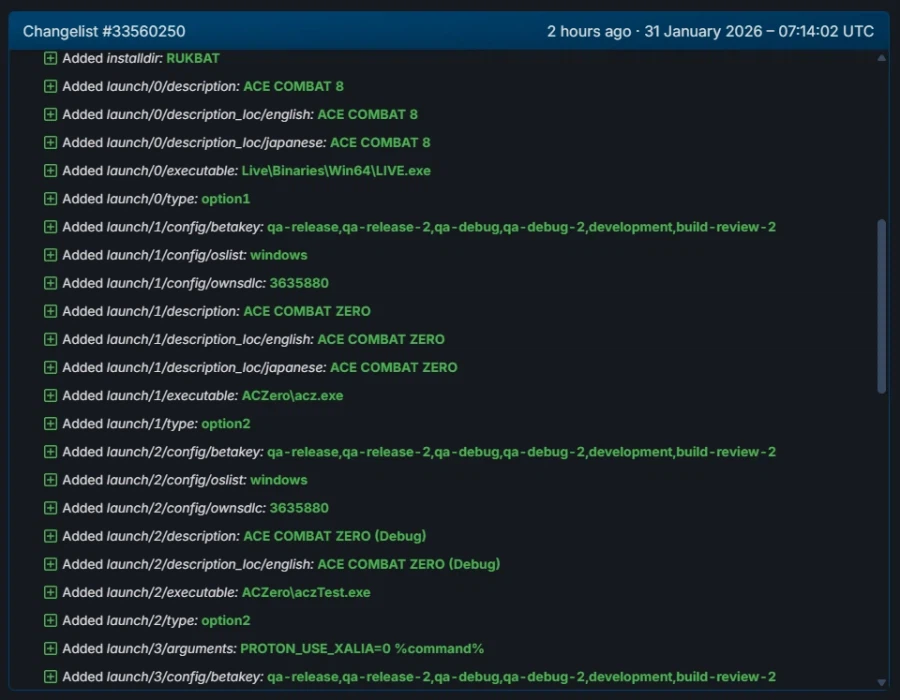The width and height of the screenshot is (900, 700).
Task: Expand launch/2/description ACE COMBAT ZERO (Debug)
Action: coord(50,536)
